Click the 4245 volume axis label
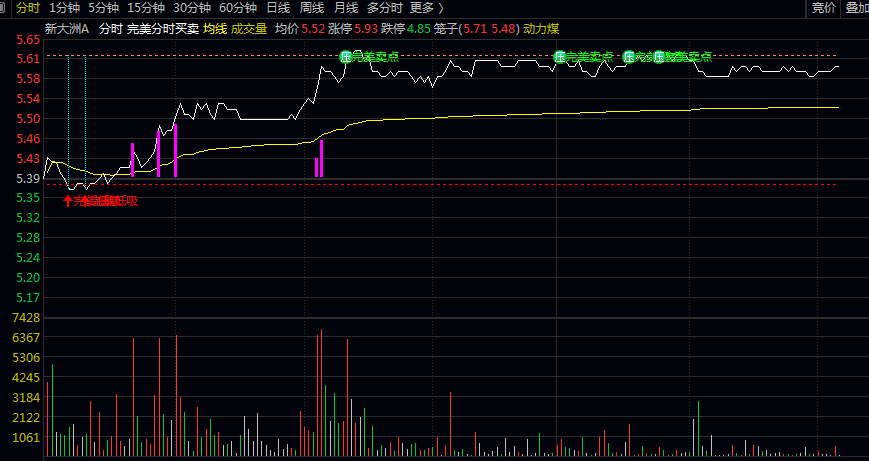 [27, 377]
